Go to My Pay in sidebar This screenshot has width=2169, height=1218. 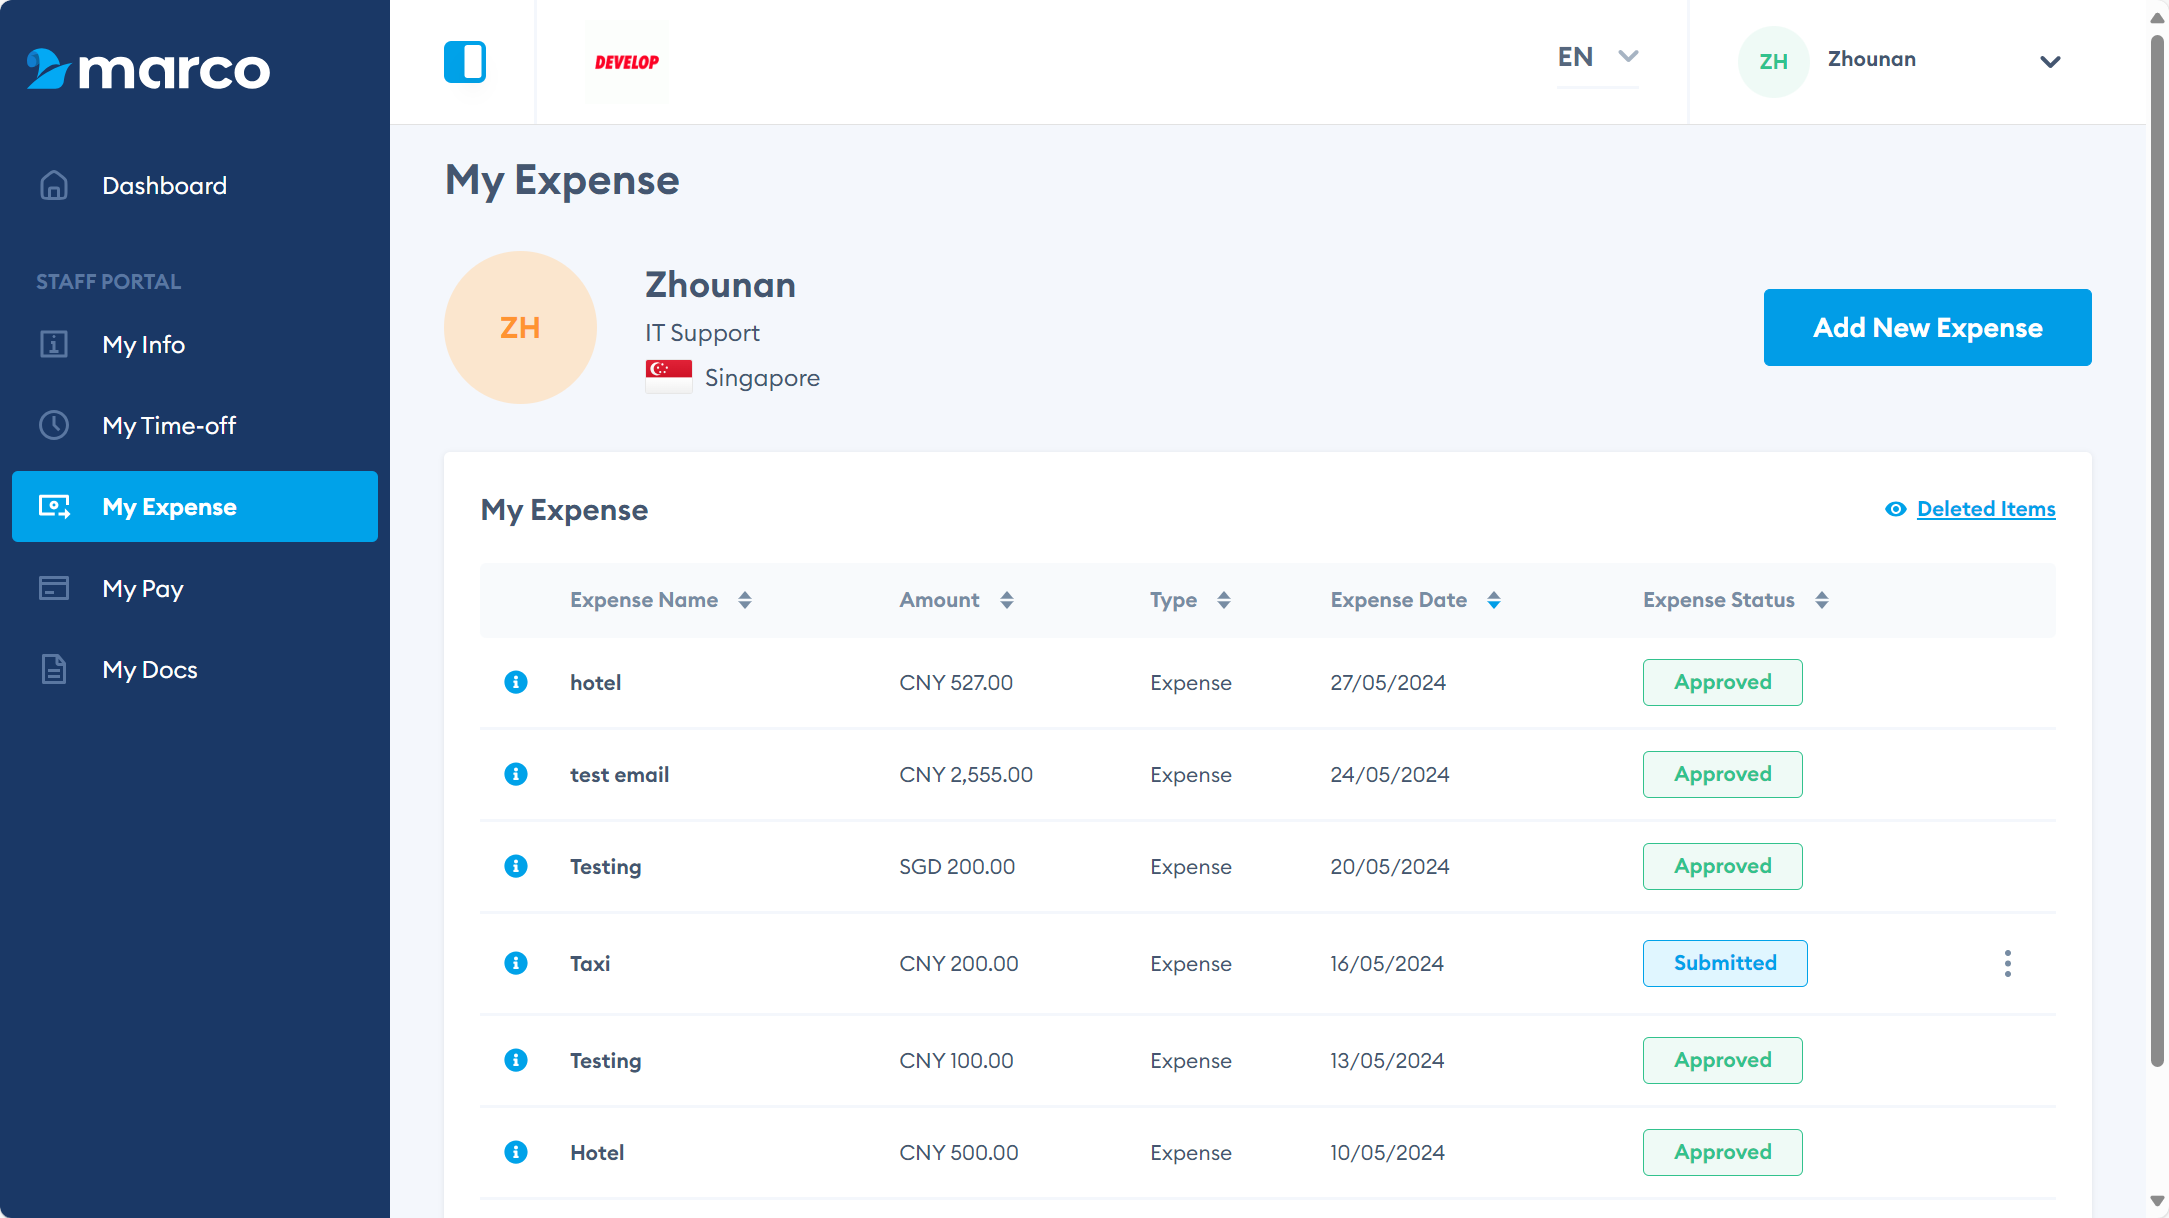pyautogui.click(x=143, y=589)
